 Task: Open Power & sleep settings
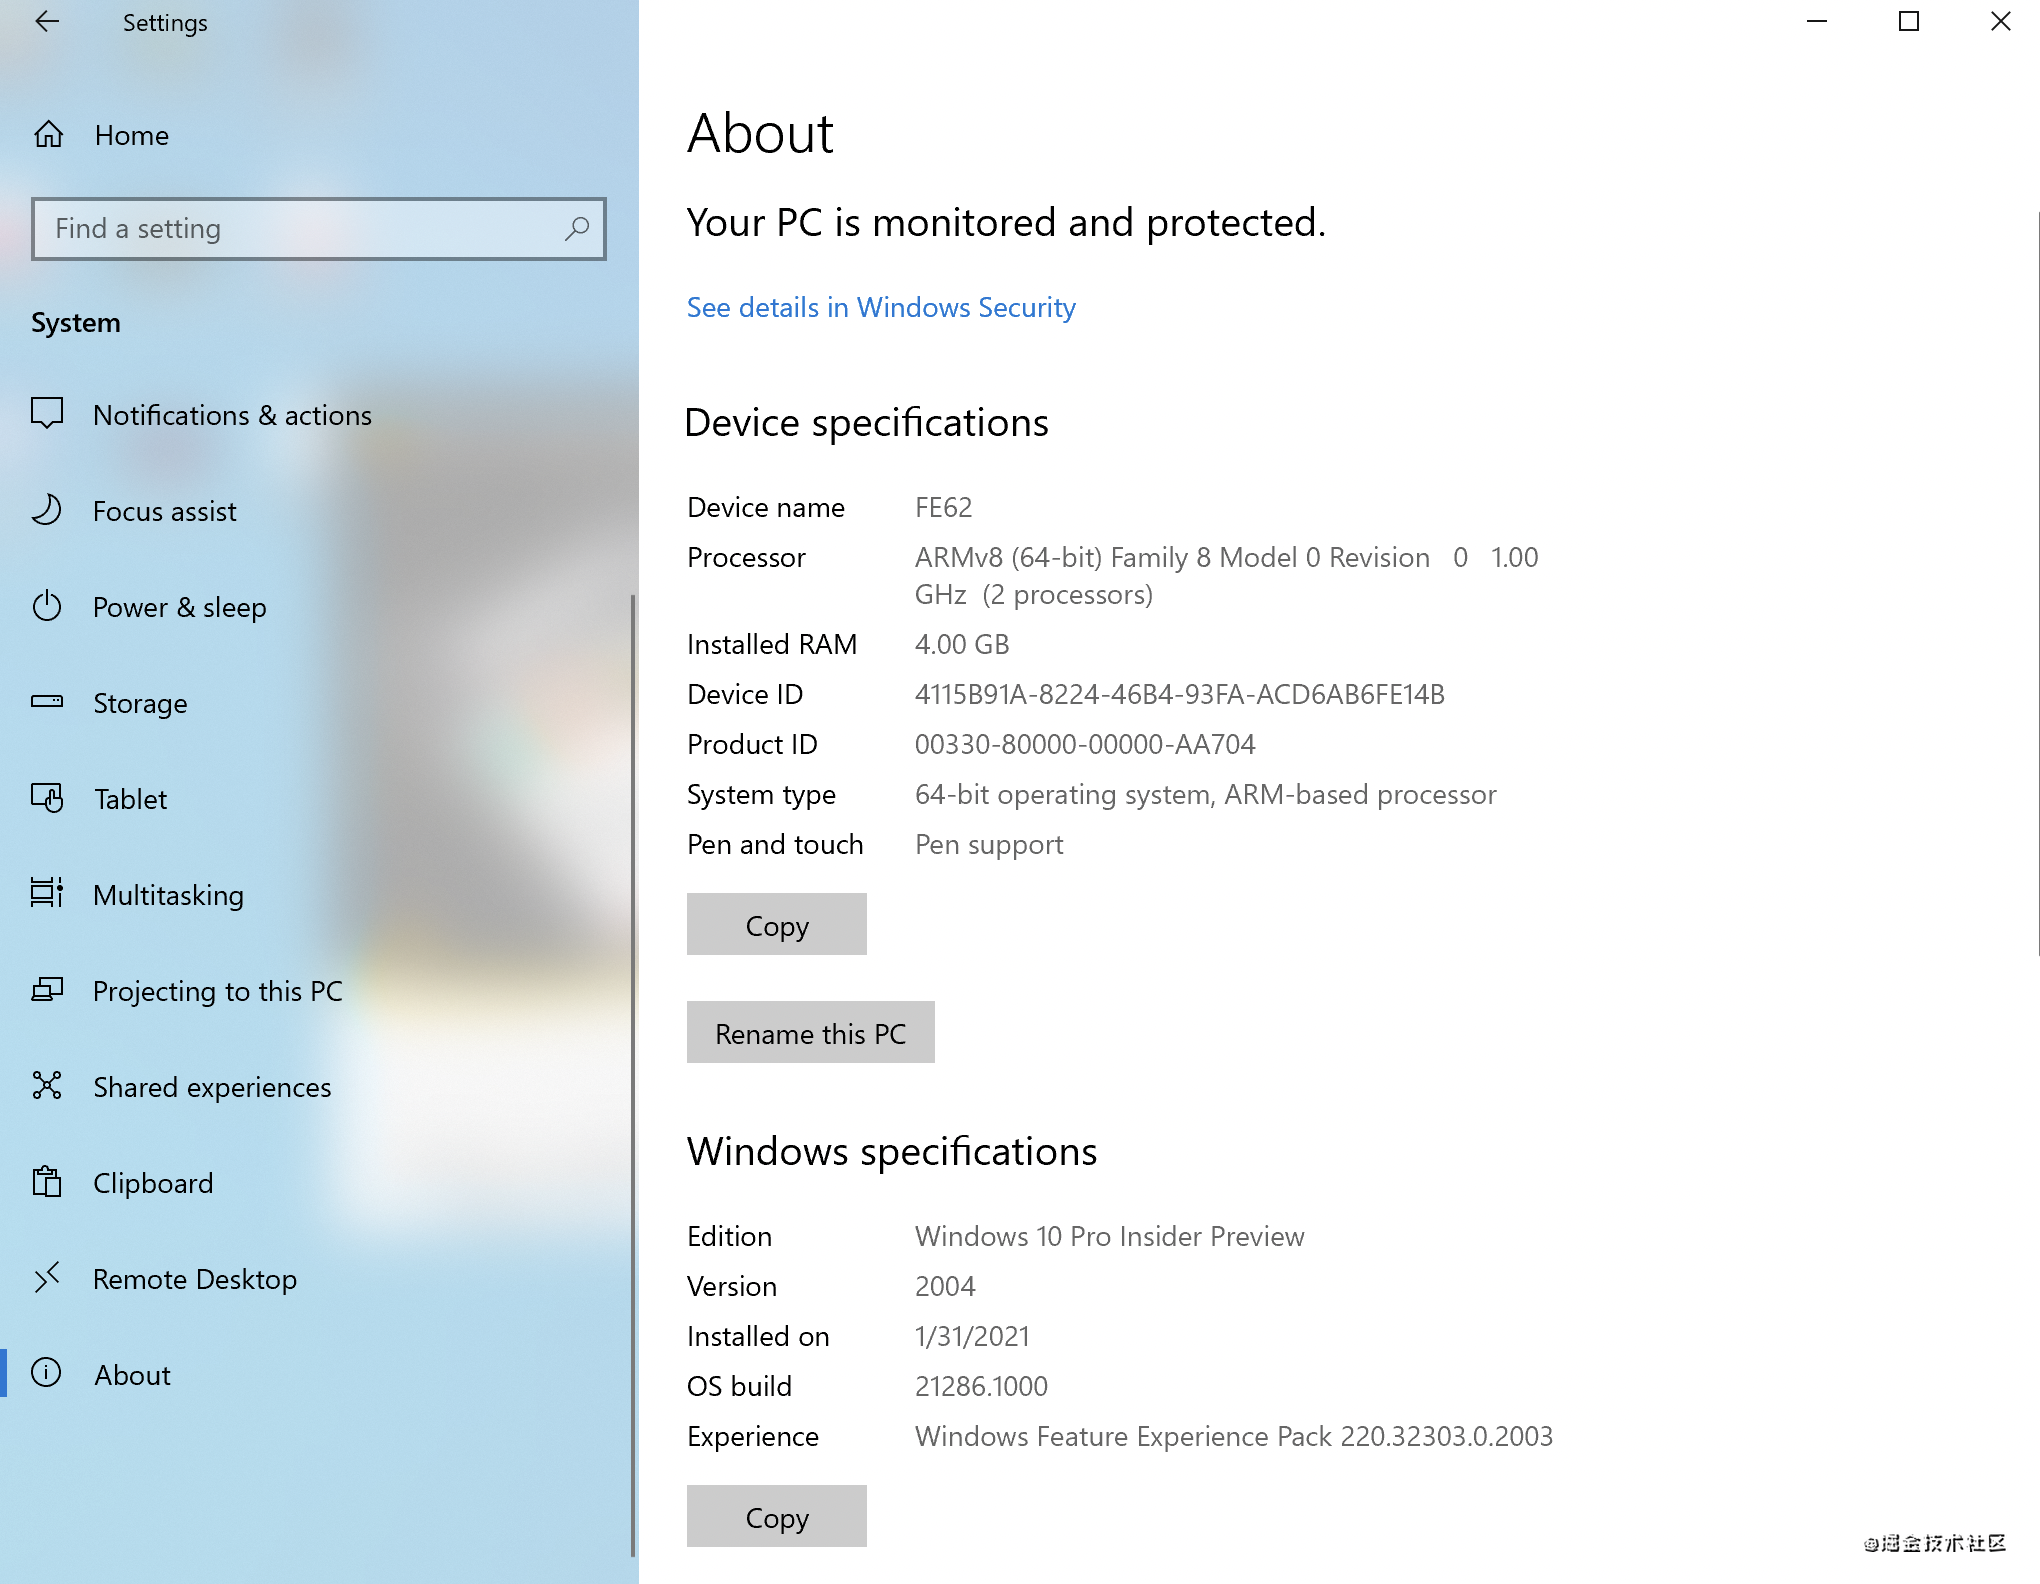(x=179, y=606)
